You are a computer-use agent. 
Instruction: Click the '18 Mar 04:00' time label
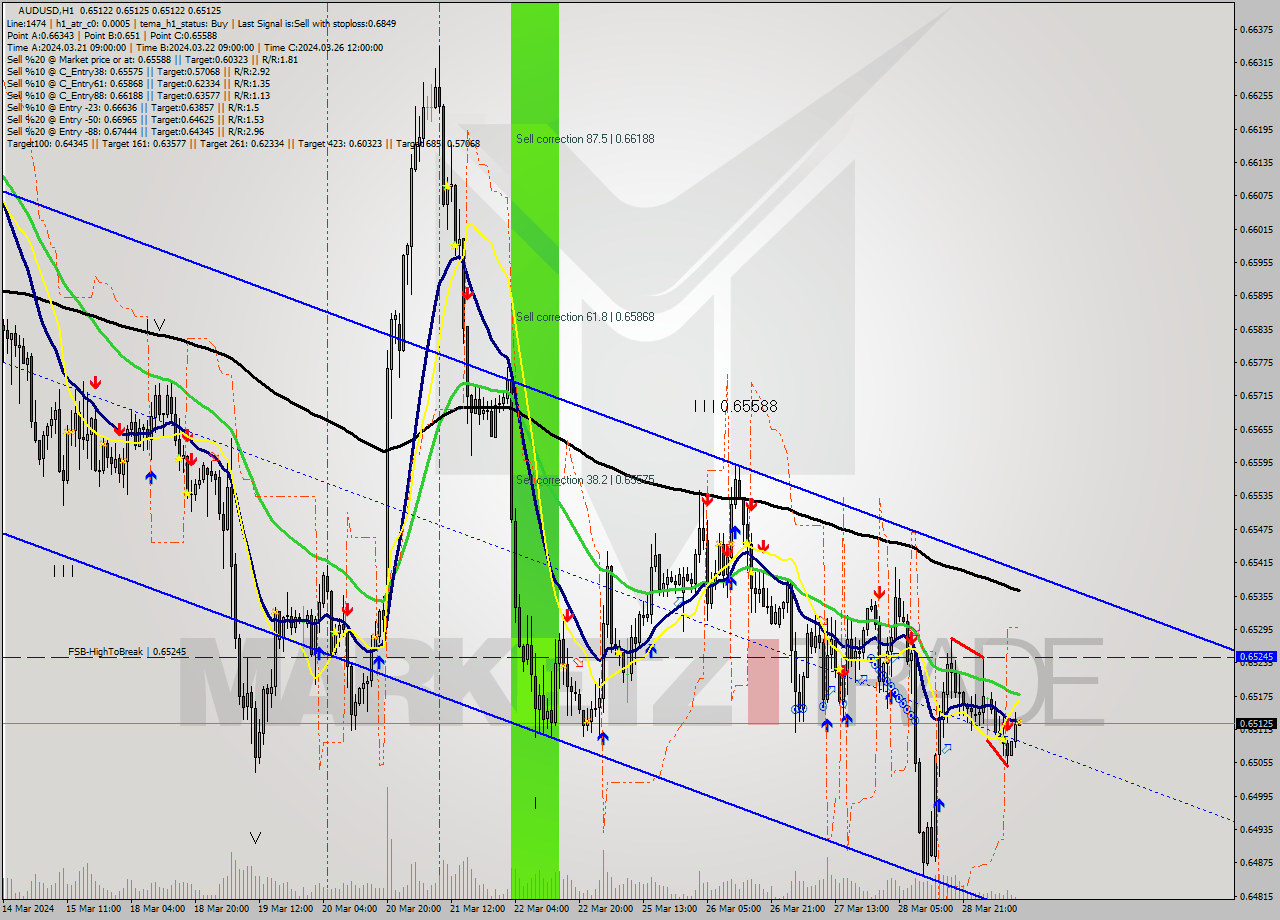click(157, 908)
